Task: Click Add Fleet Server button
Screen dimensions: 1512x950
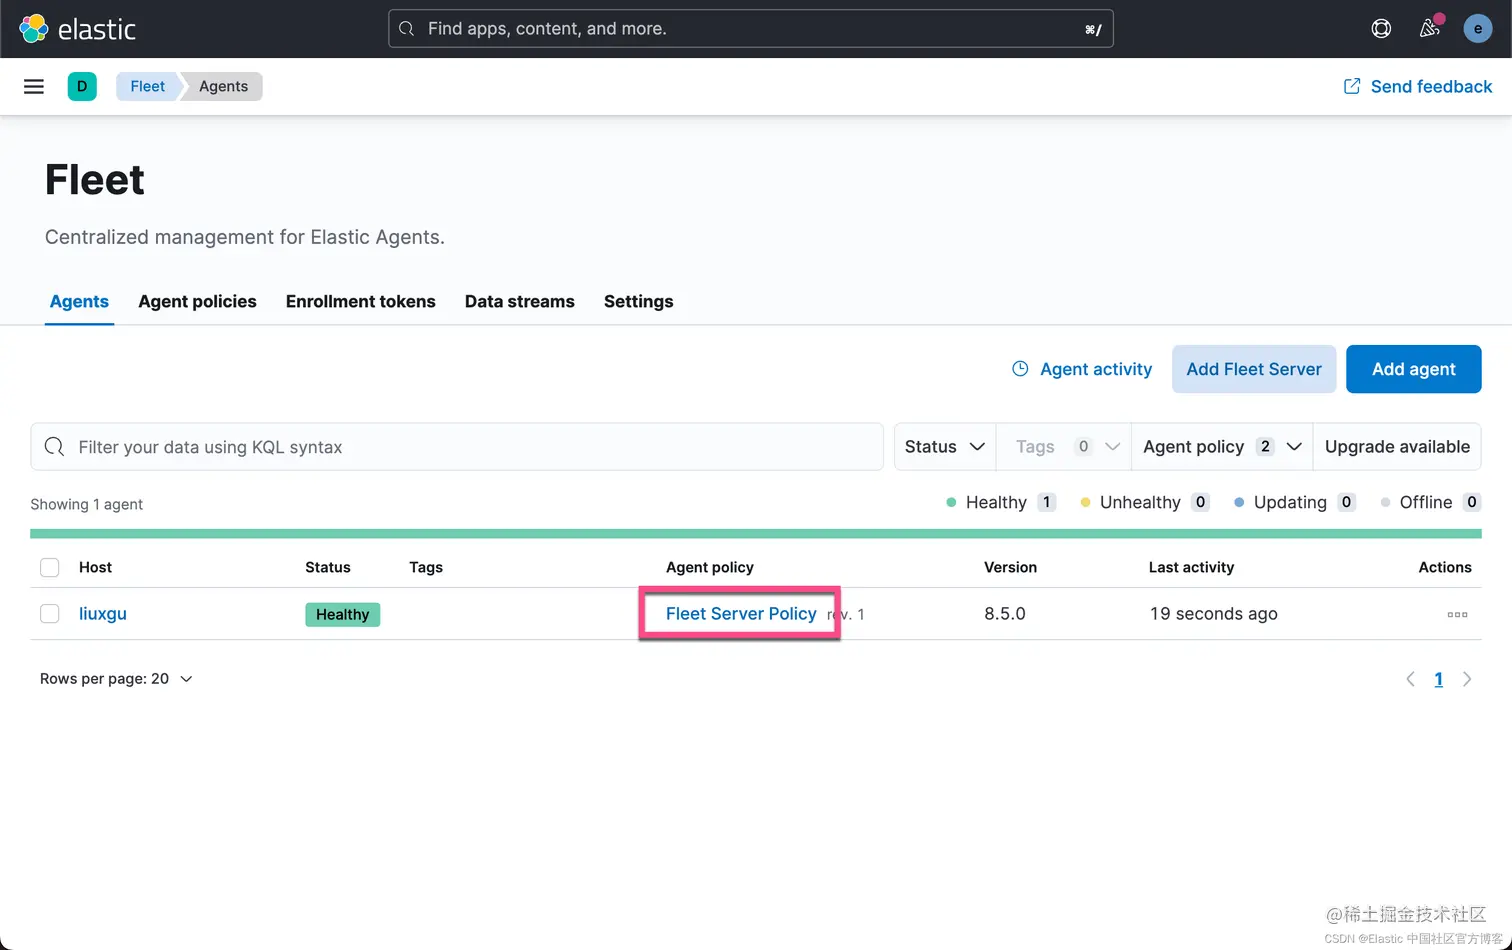Action: (x=1254, y=369)
